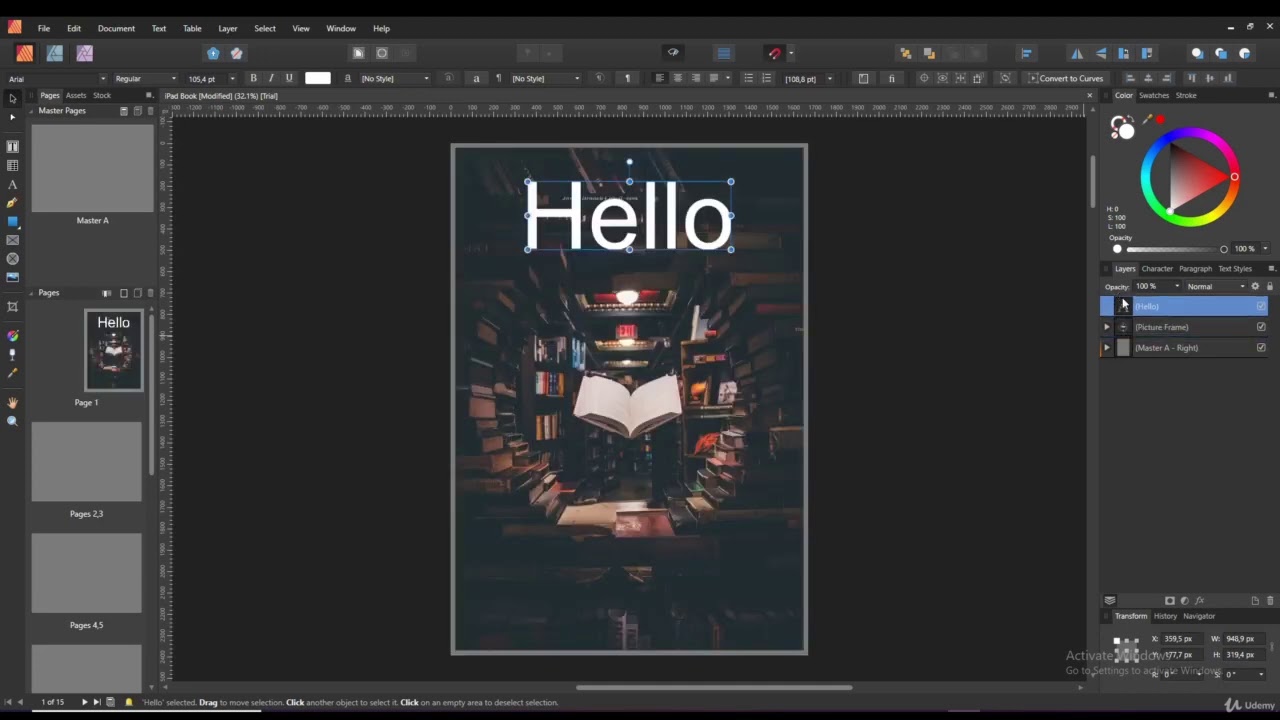Screen dimensions: 1280x720
Task: Select the Pen tool
Action: point(12,203)
